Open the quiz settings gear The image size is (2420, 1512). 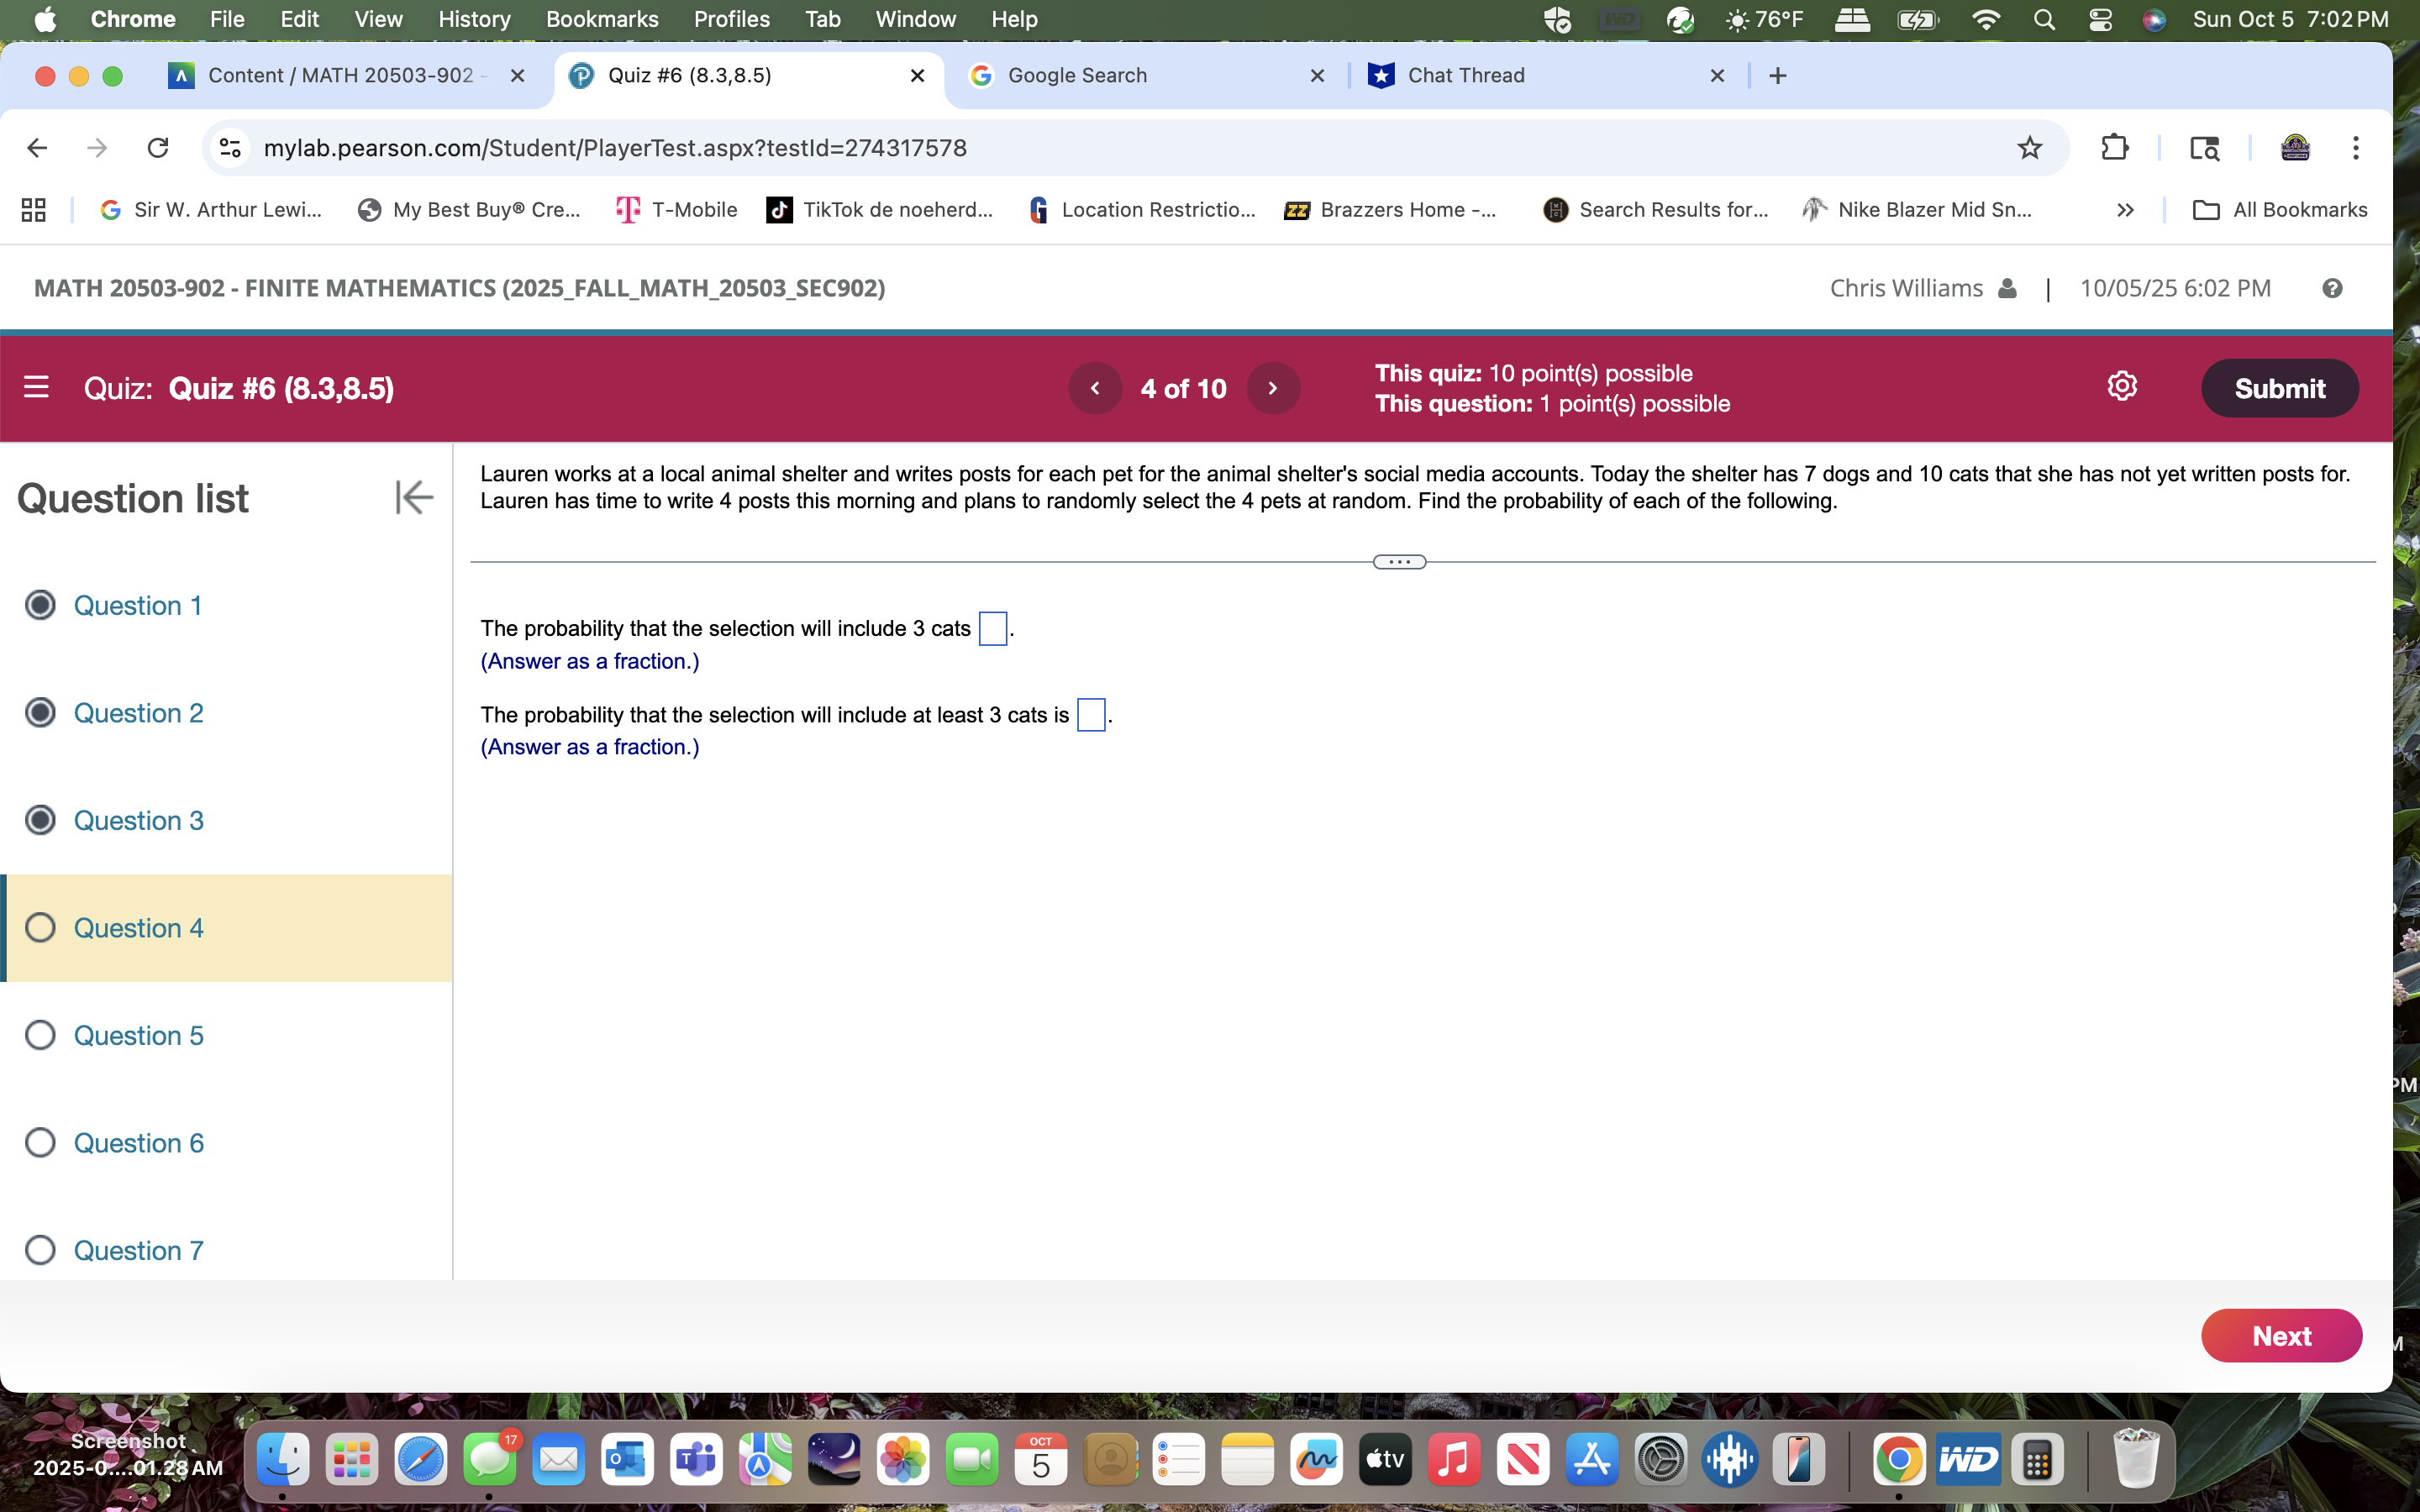point(2122,387)
